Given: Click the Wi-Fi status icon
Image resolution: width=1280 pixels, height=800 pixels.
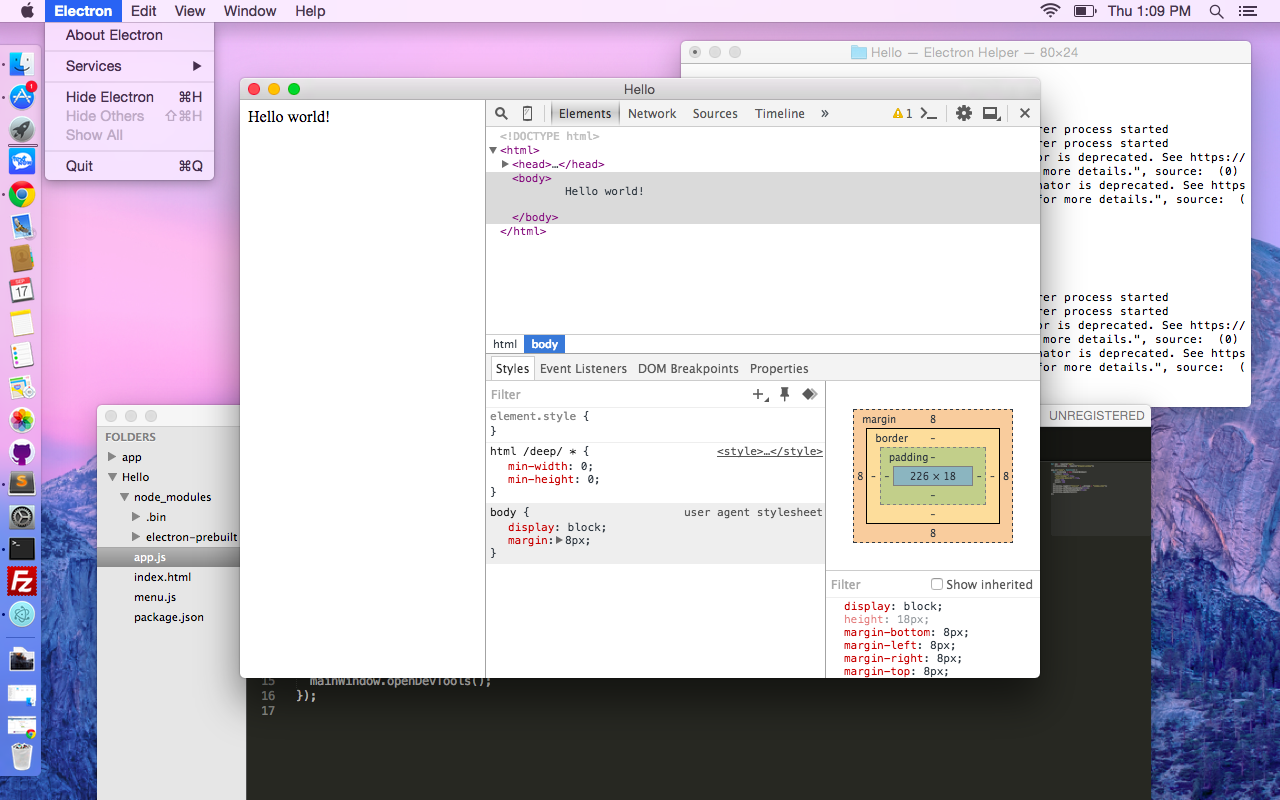Looking at the screenshot, I should click(x=1050, y=11).
